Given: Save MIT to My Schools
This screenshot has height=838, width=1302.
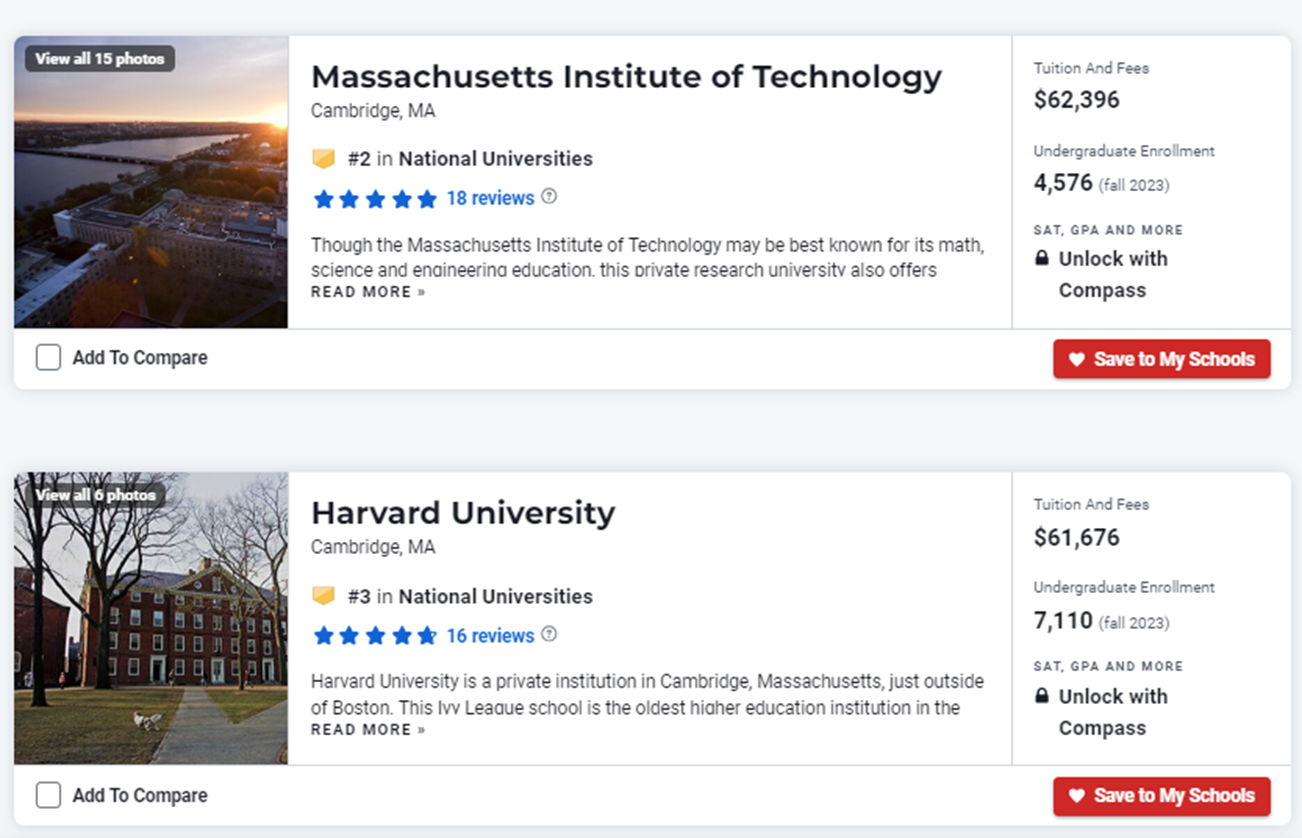Looking at the screenshot, I should (1161, 359).
